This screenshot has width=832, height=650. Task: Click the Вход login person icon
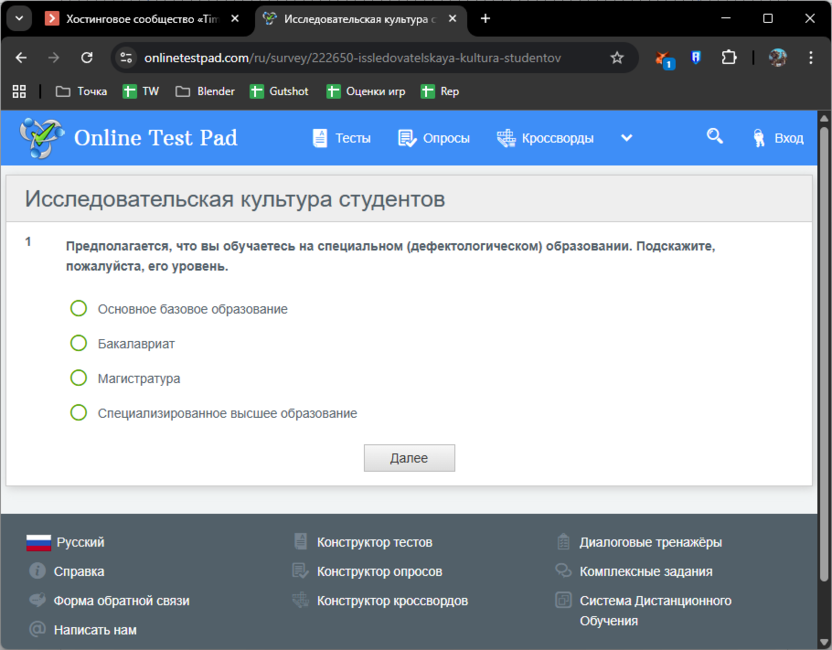point(757,137)
